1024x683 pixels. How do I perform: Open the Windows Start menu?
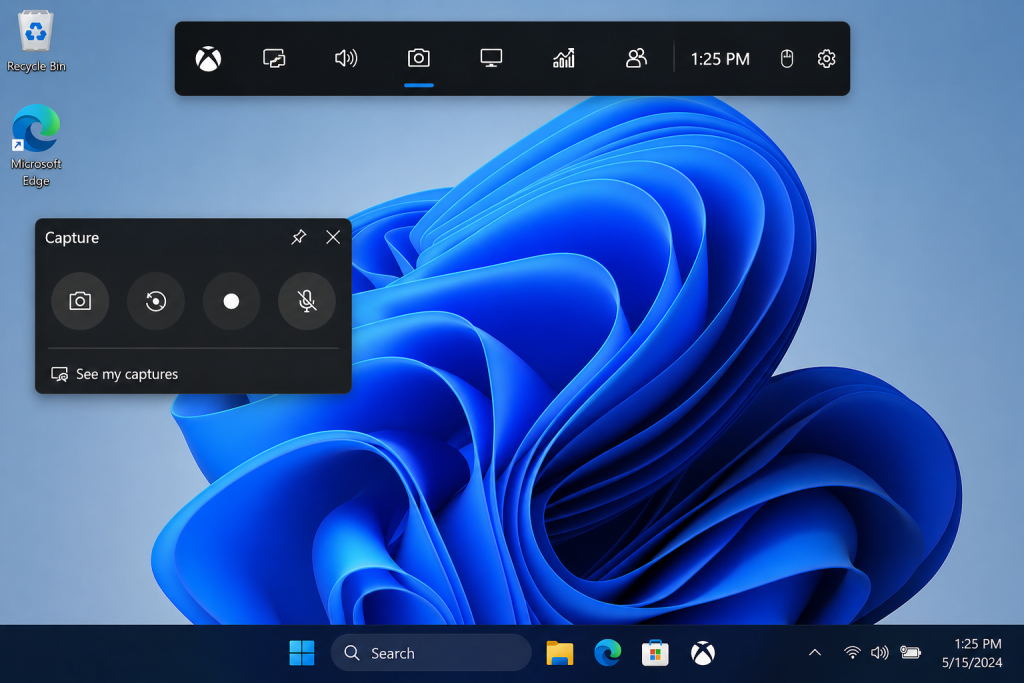301,653
